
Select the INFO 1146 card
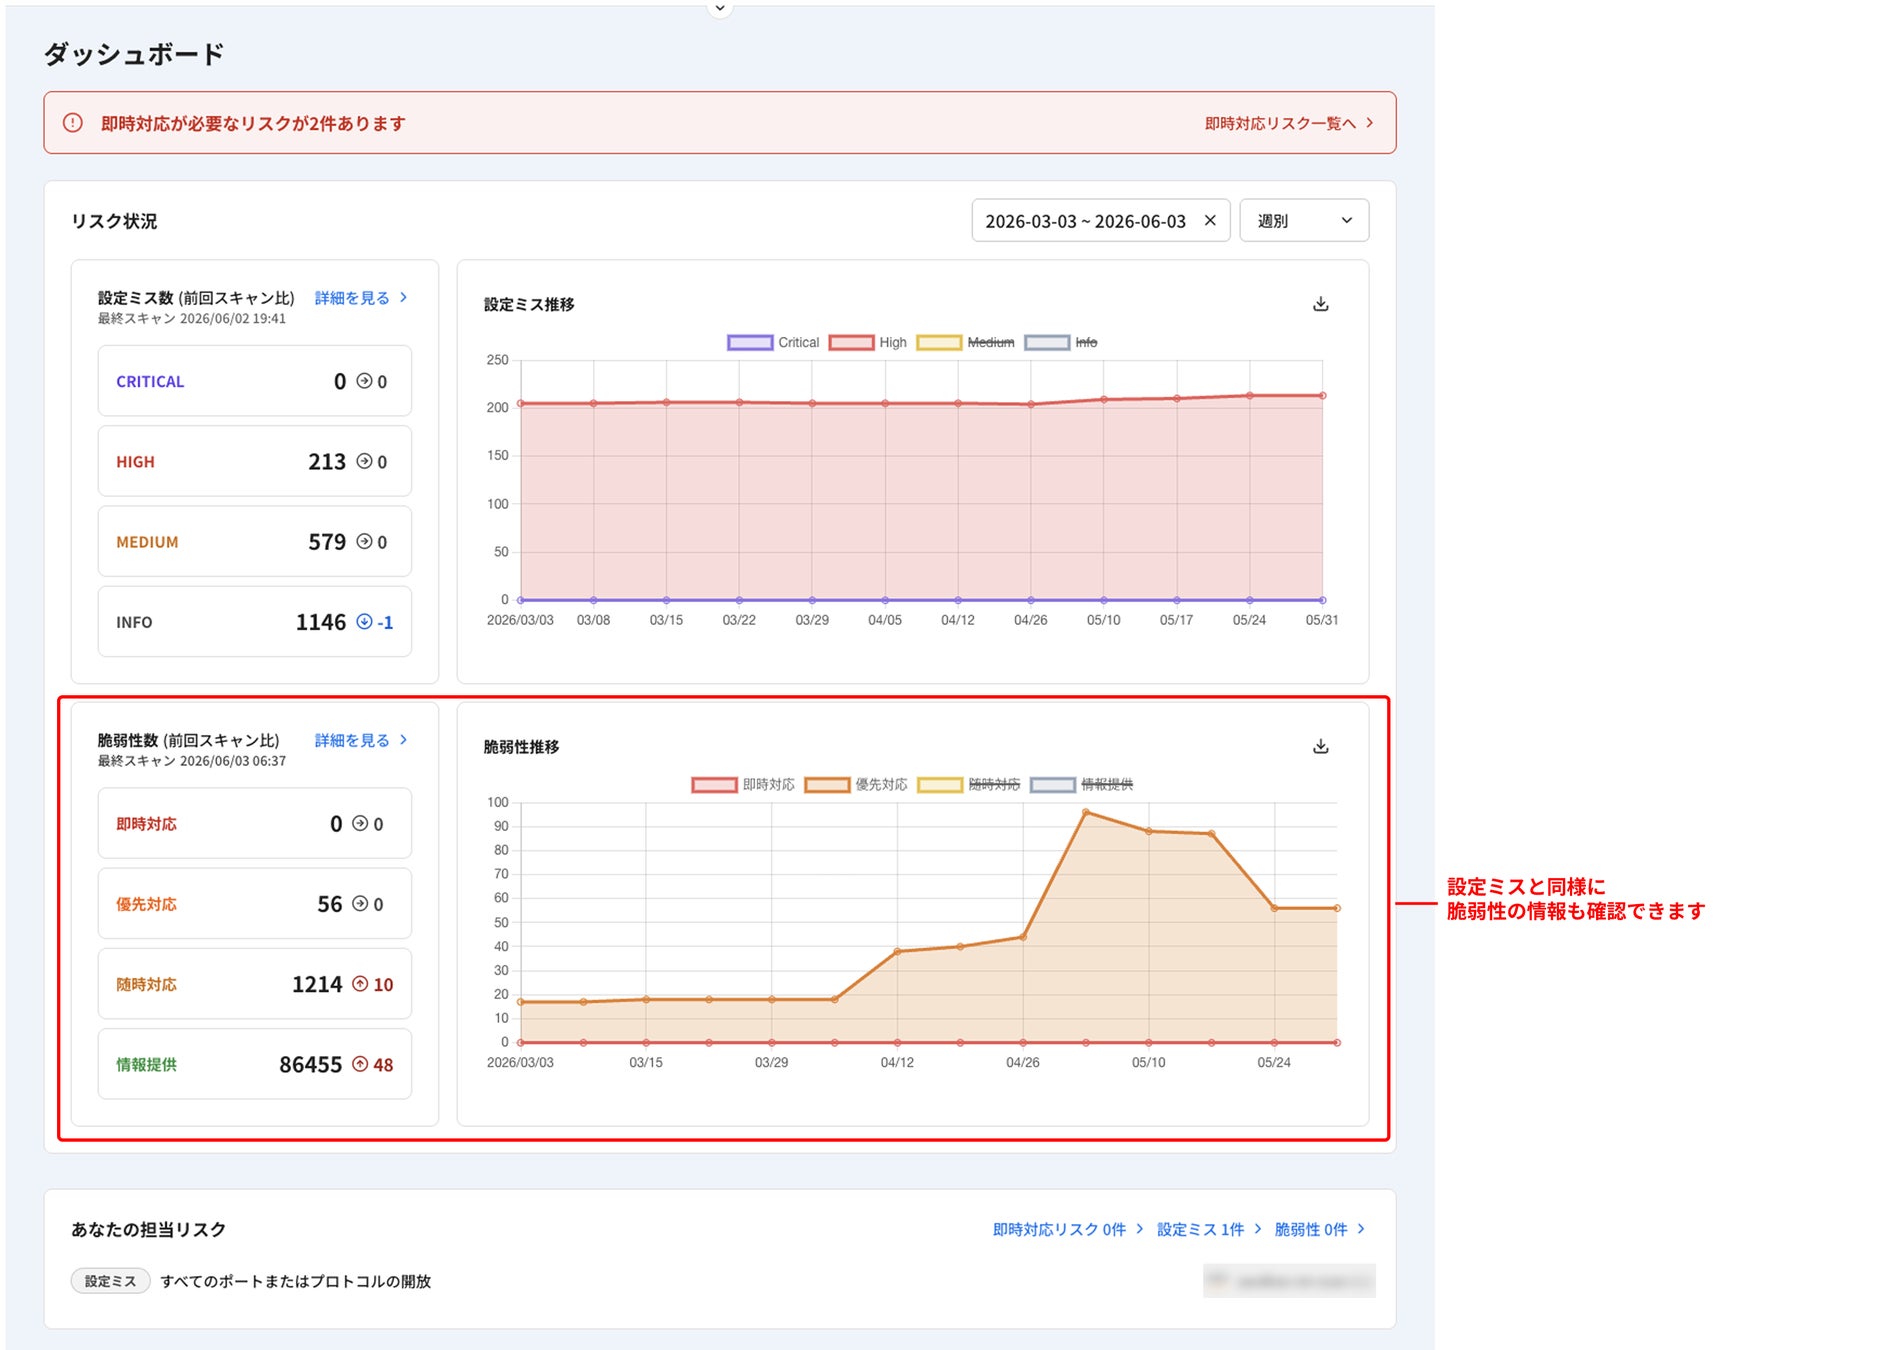point(255,621)
